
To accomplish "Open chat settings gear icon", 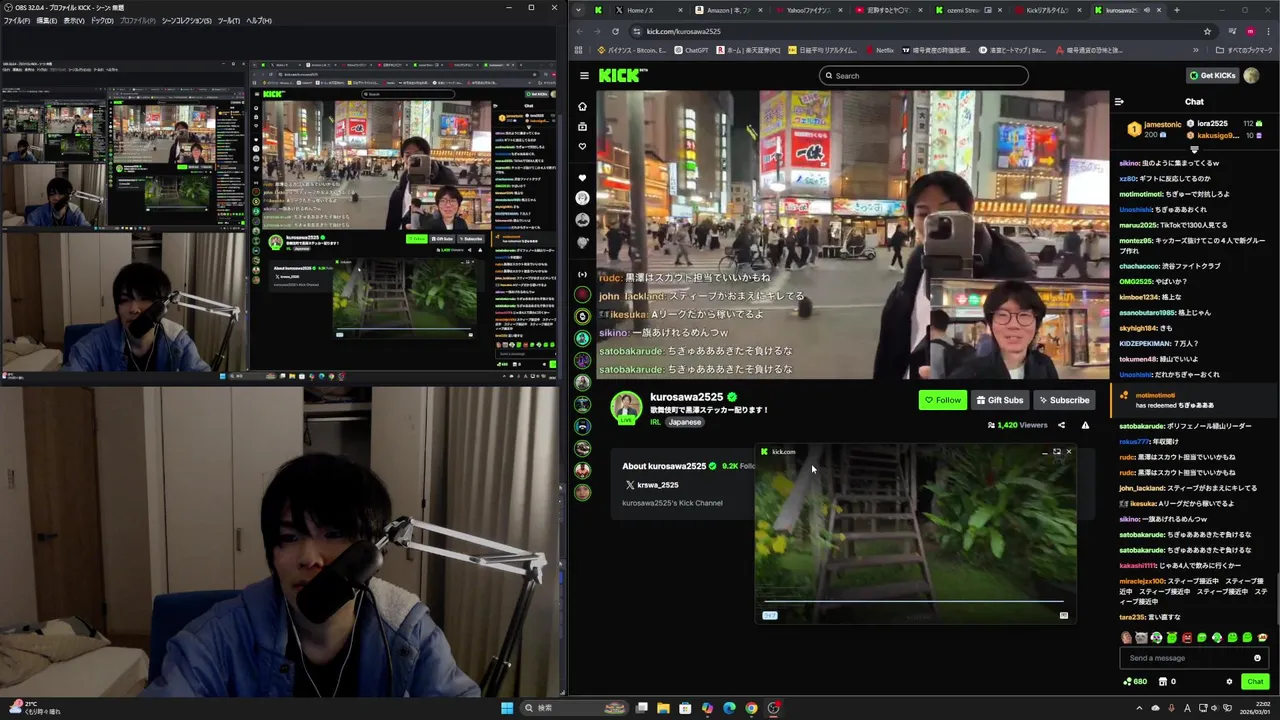I will click(1229, 682).
